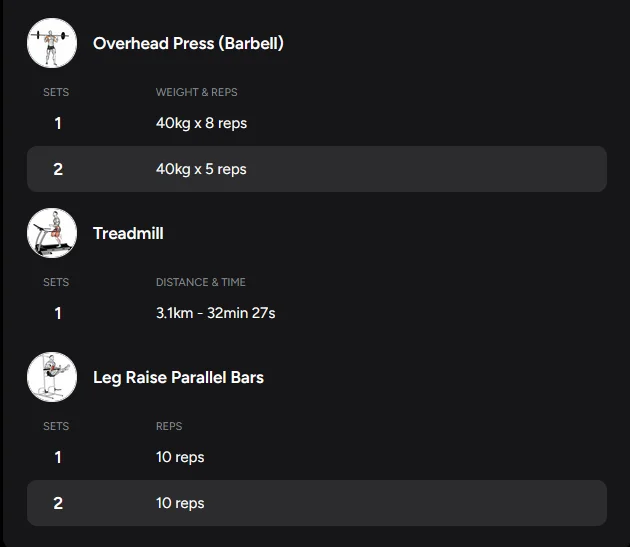Select Overhead Press set 1 number

coord(58,123)
